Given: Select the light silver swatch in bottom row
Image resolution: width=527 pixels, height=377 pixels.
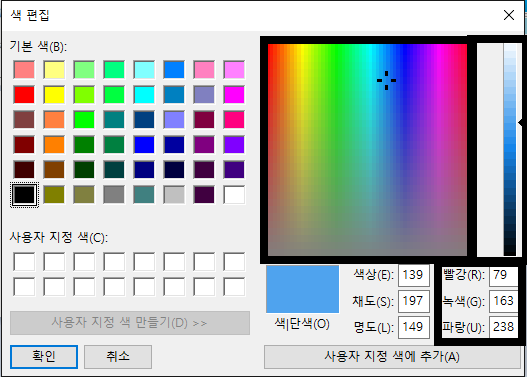Looking at the screenshot, I should tap(174, 195).
